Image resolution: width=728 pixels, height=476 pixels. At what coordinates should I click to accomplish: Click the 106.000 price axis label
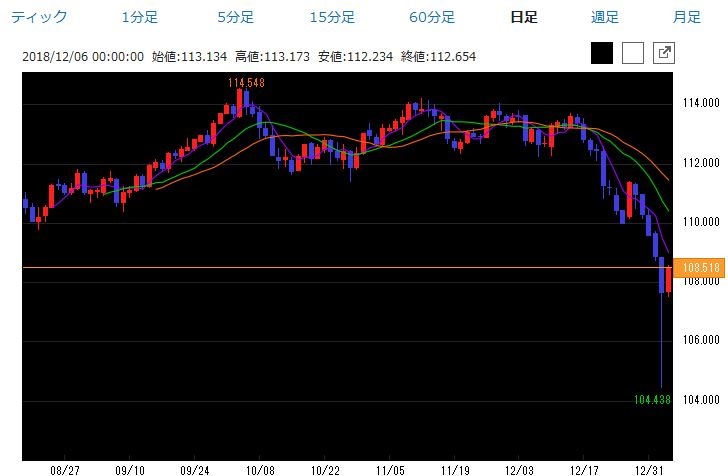pyautogui.click(x=701, y=340)
